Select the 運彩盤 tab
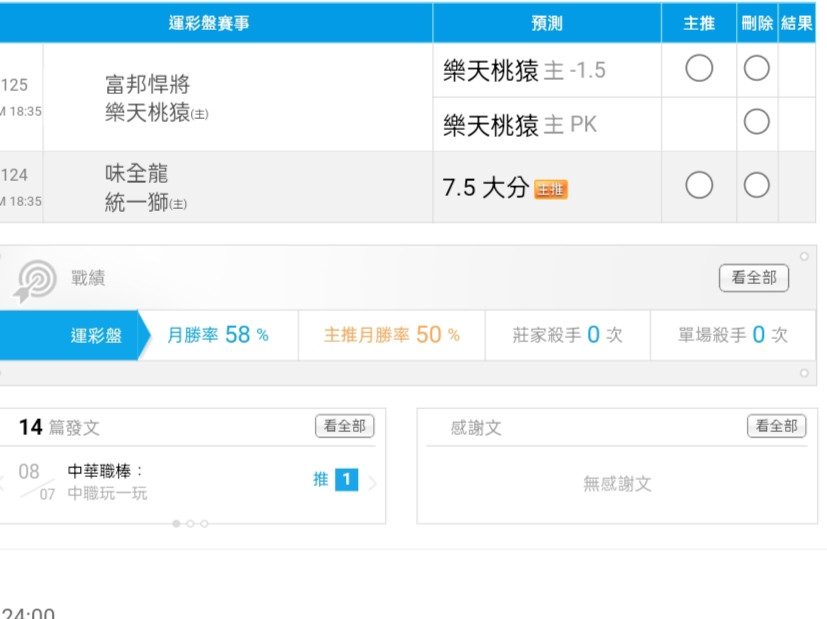827x619 pixels. click(x=75, y=335)
